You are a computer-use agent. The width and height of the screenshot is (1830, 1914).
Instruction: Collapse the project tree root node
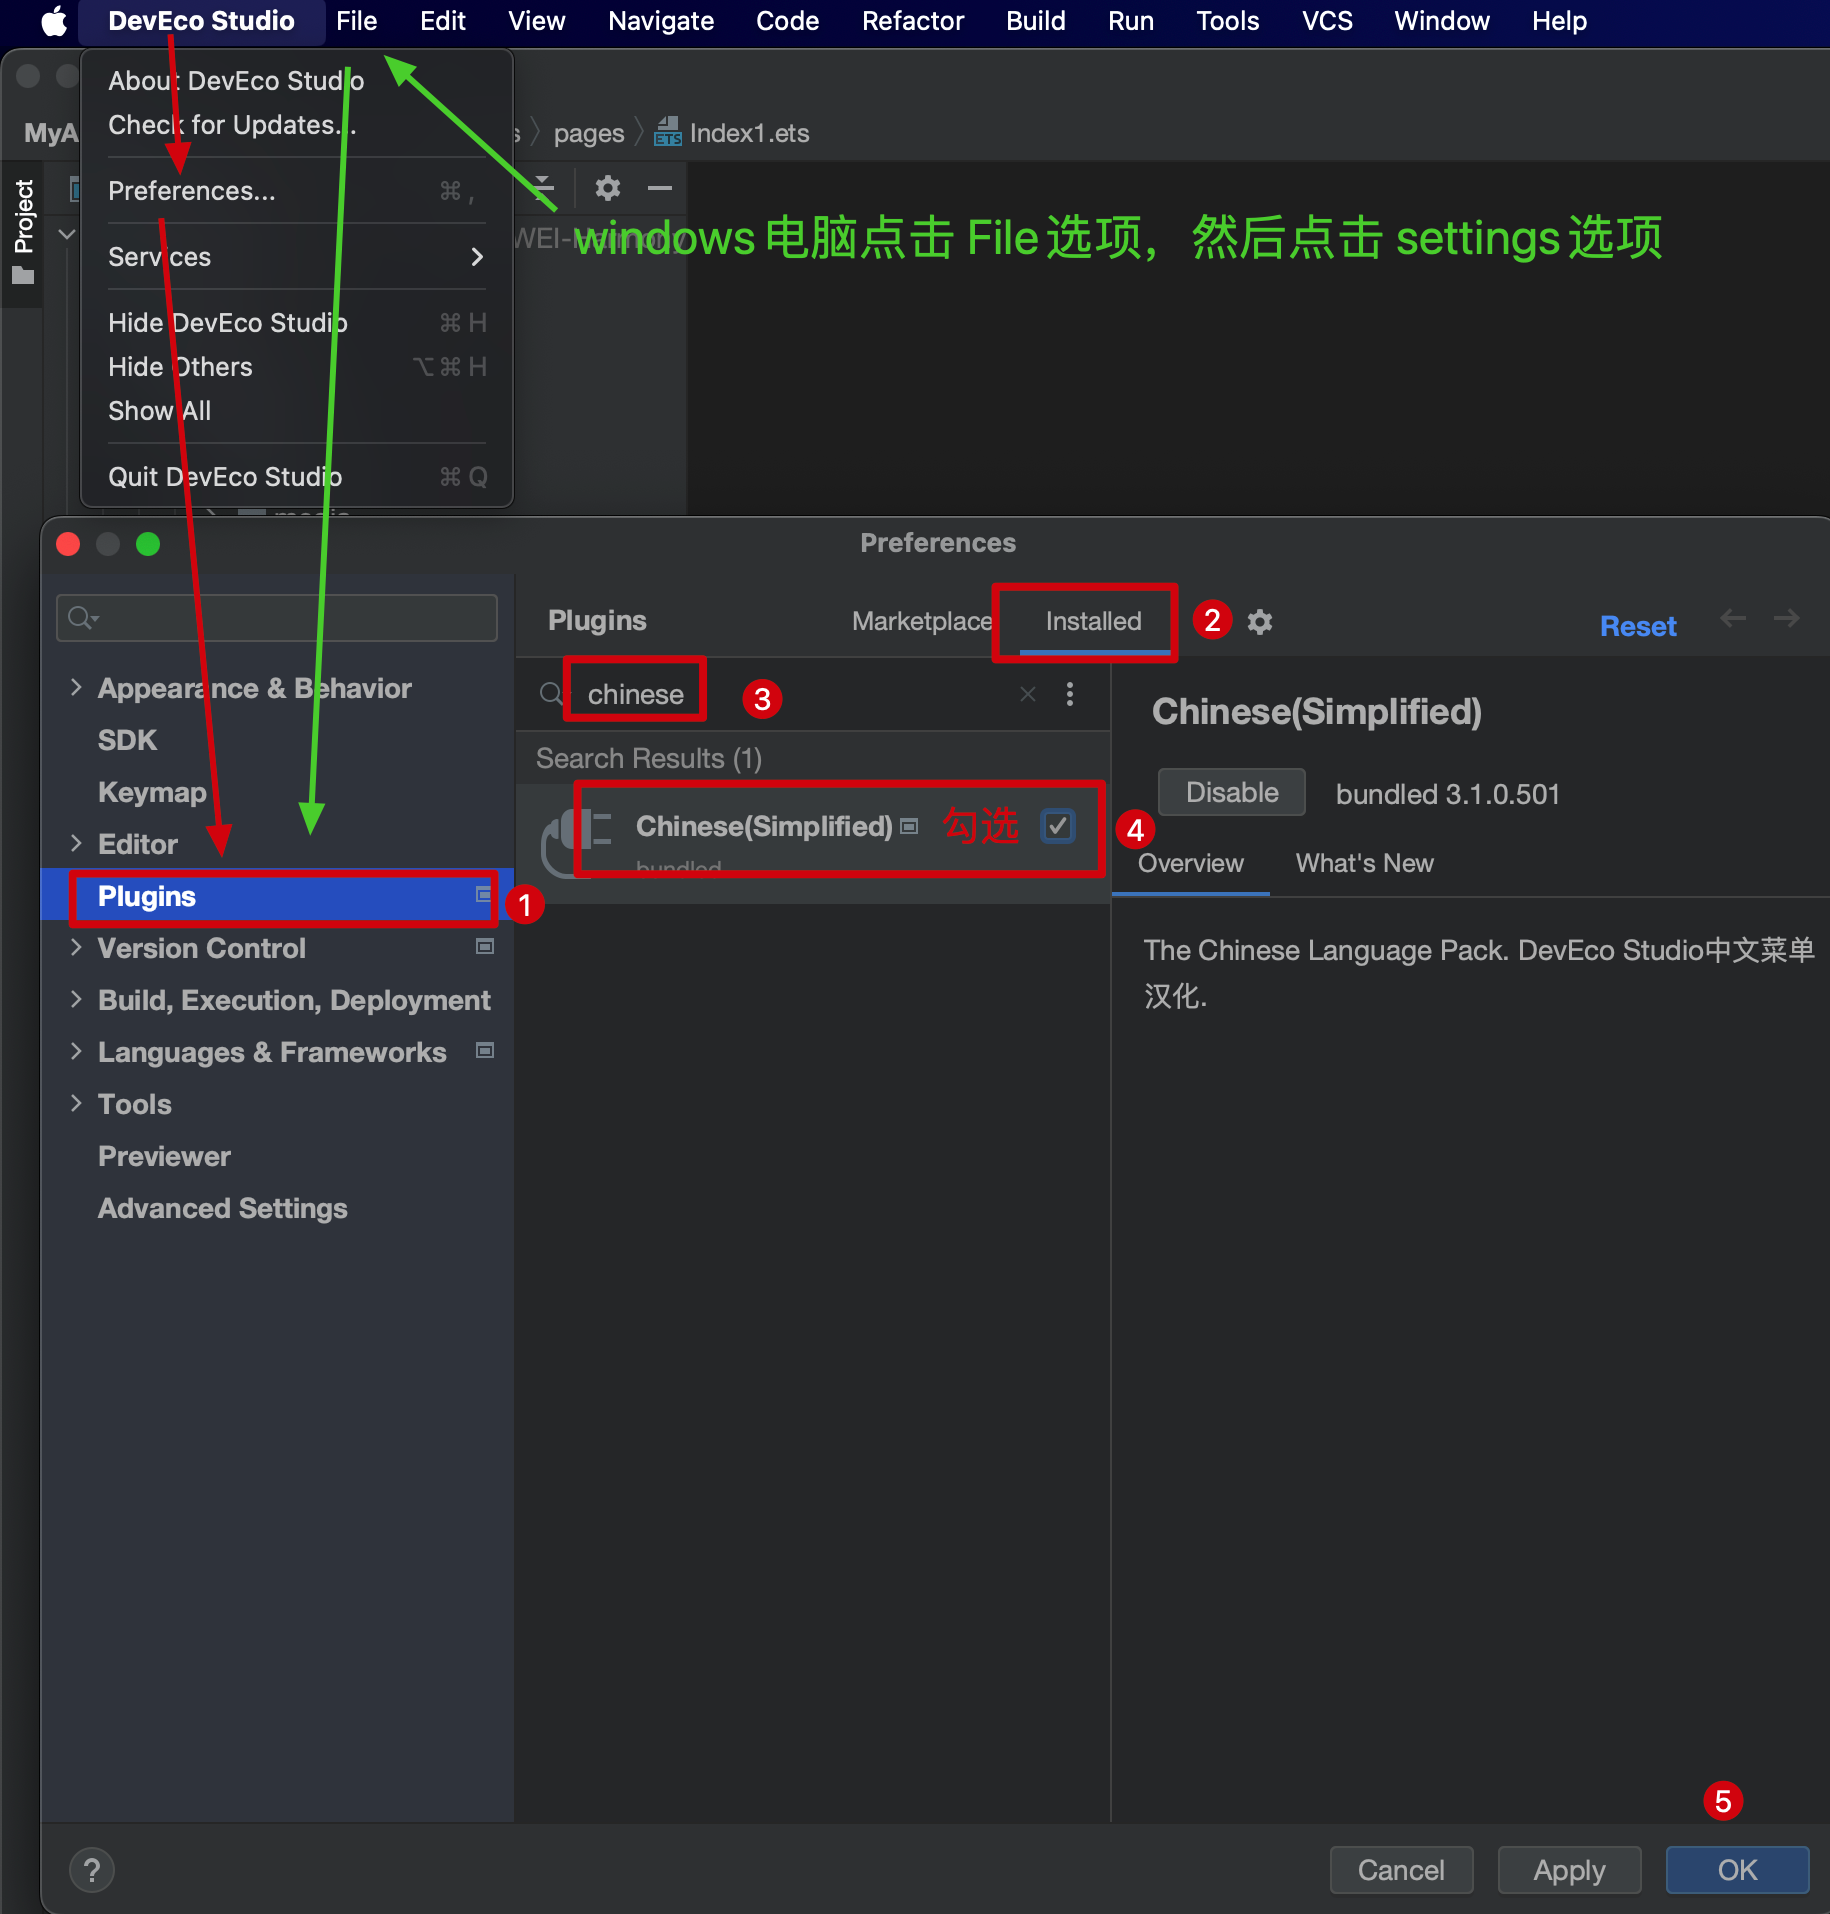pos(67,234)
